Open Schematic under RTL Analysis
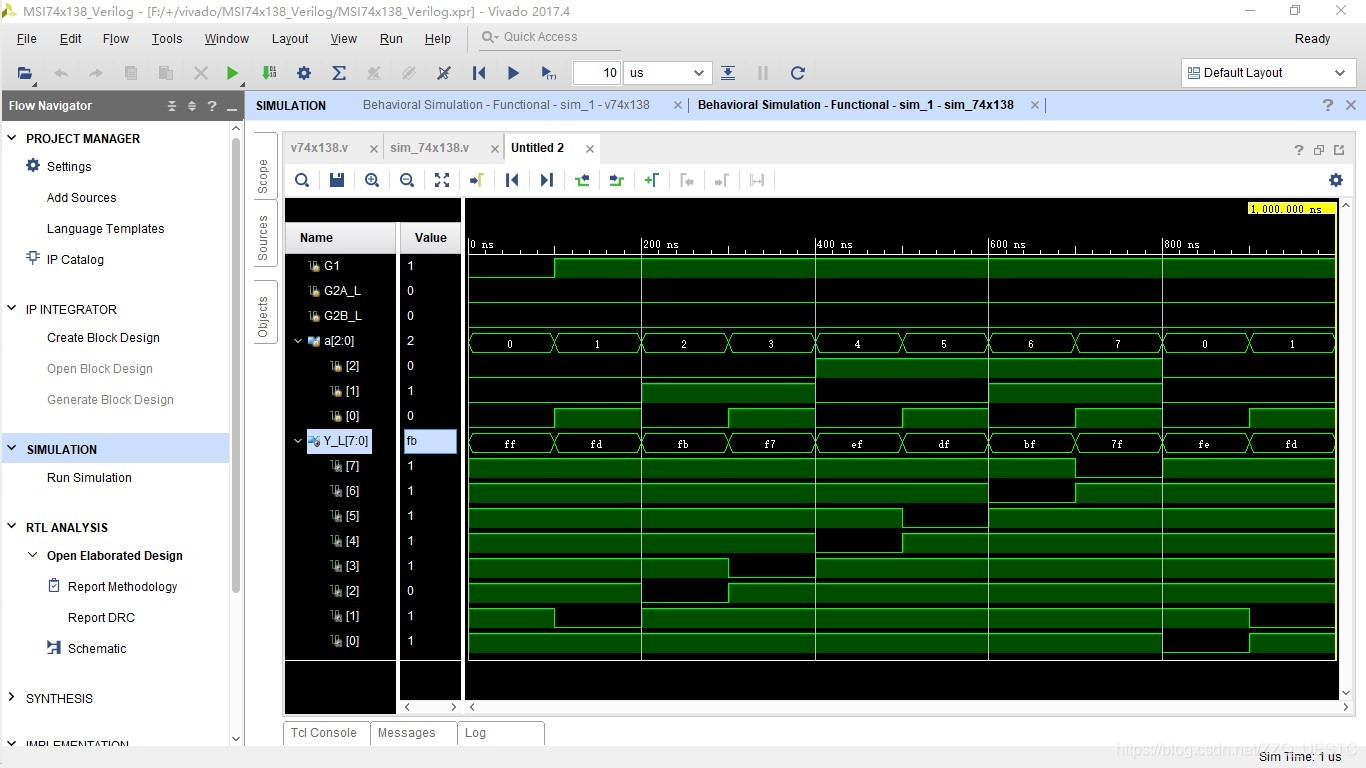1366x768 pixels. click(x=97, y=649)
